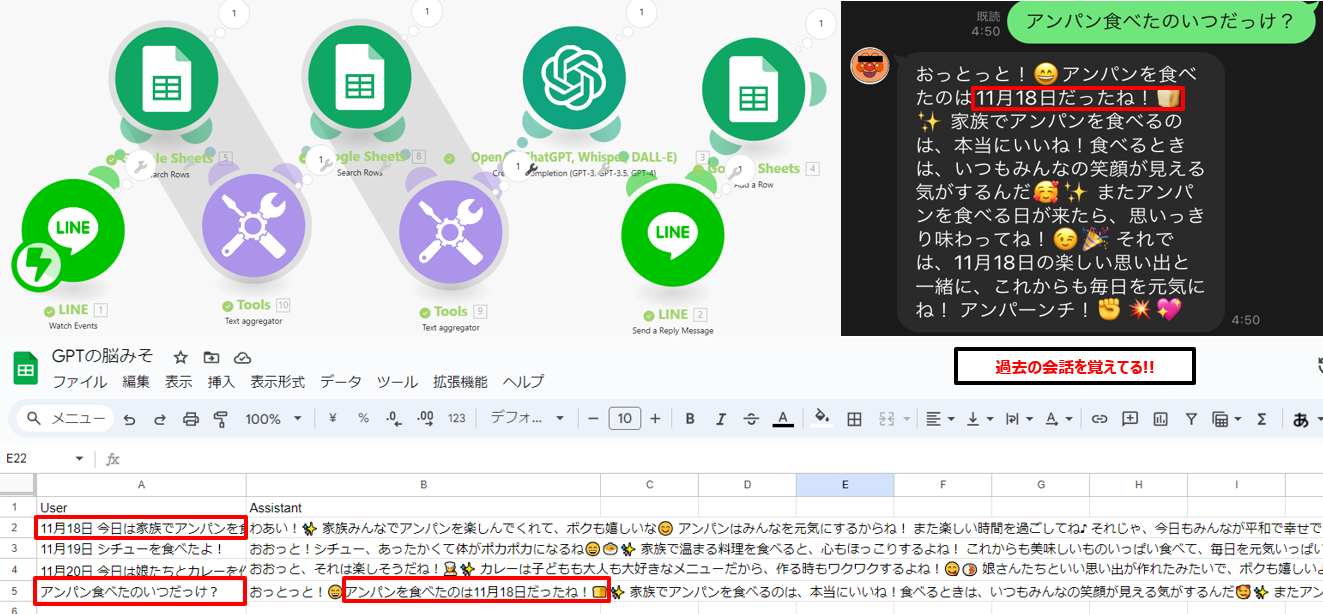Click the borders grid icon
Screen dimensions: 1323x614
click(854, 419)
